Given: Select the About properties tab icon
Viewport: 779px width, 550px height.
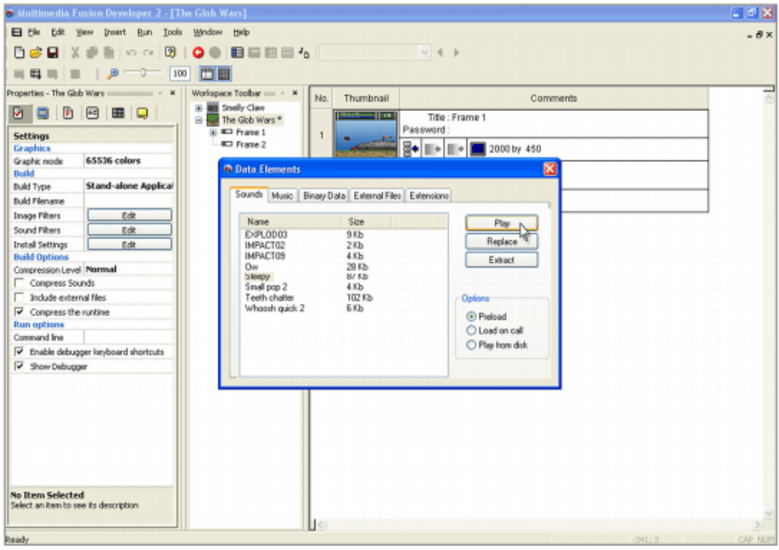Looking at the screenshot, I should tap(142, 113).
